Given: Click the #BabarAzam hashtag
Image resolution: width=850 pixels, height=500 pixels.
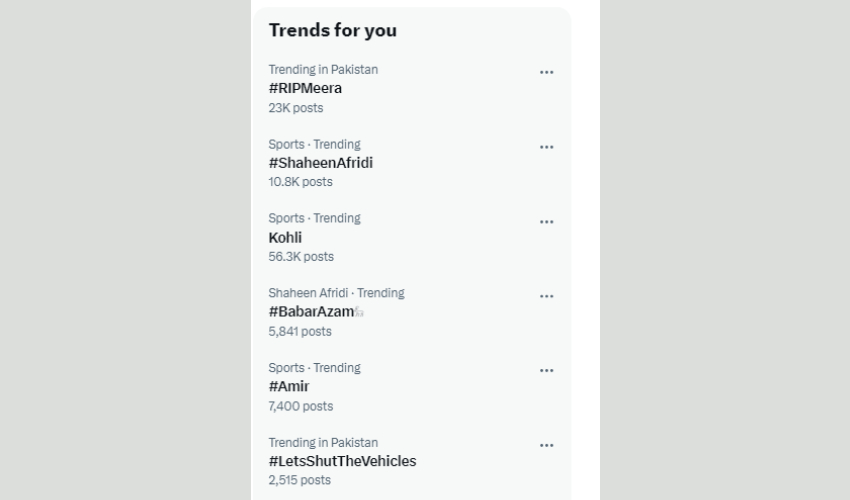Looking at the screenshot, I should [x=311, y=312].
